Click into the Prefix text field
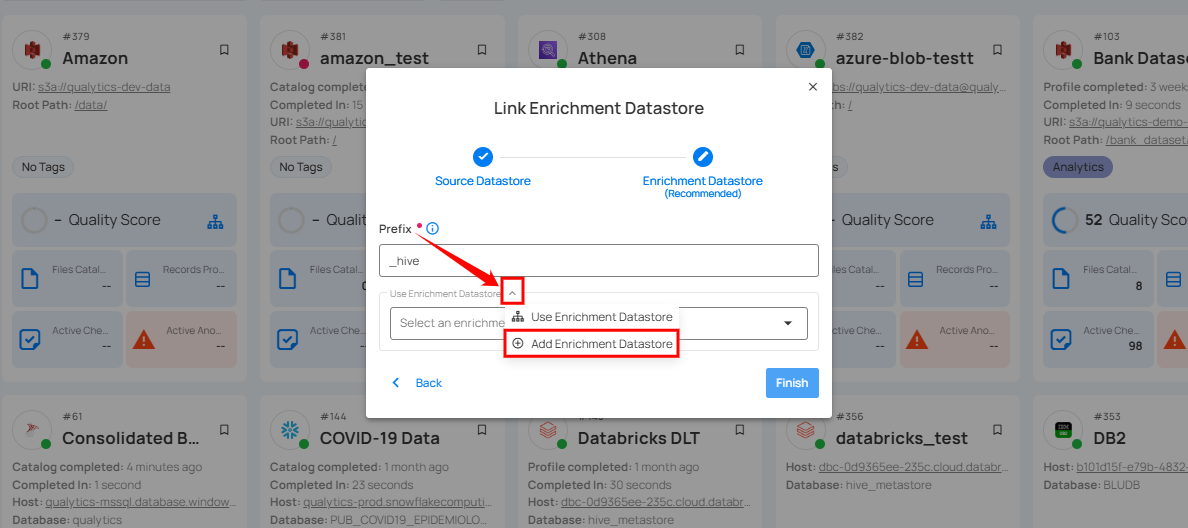 click(x=598, y=261)
